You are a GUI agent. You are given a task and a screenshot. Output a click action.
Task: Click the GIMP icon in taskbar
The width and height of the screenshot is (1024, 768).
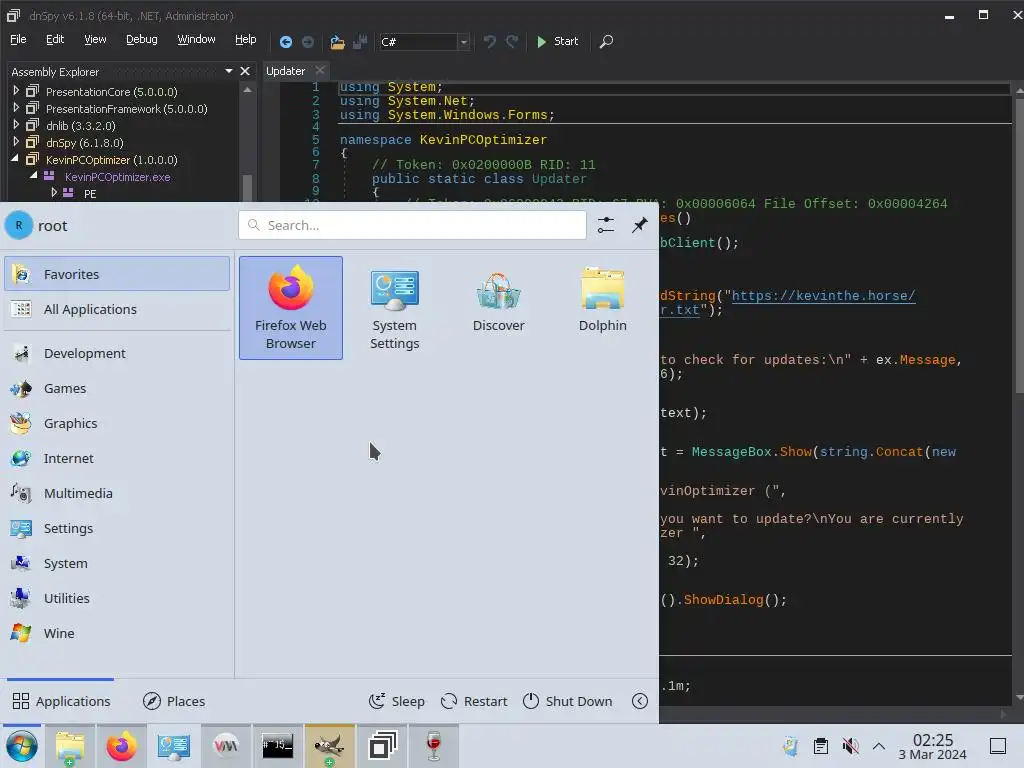click(330, 745)
